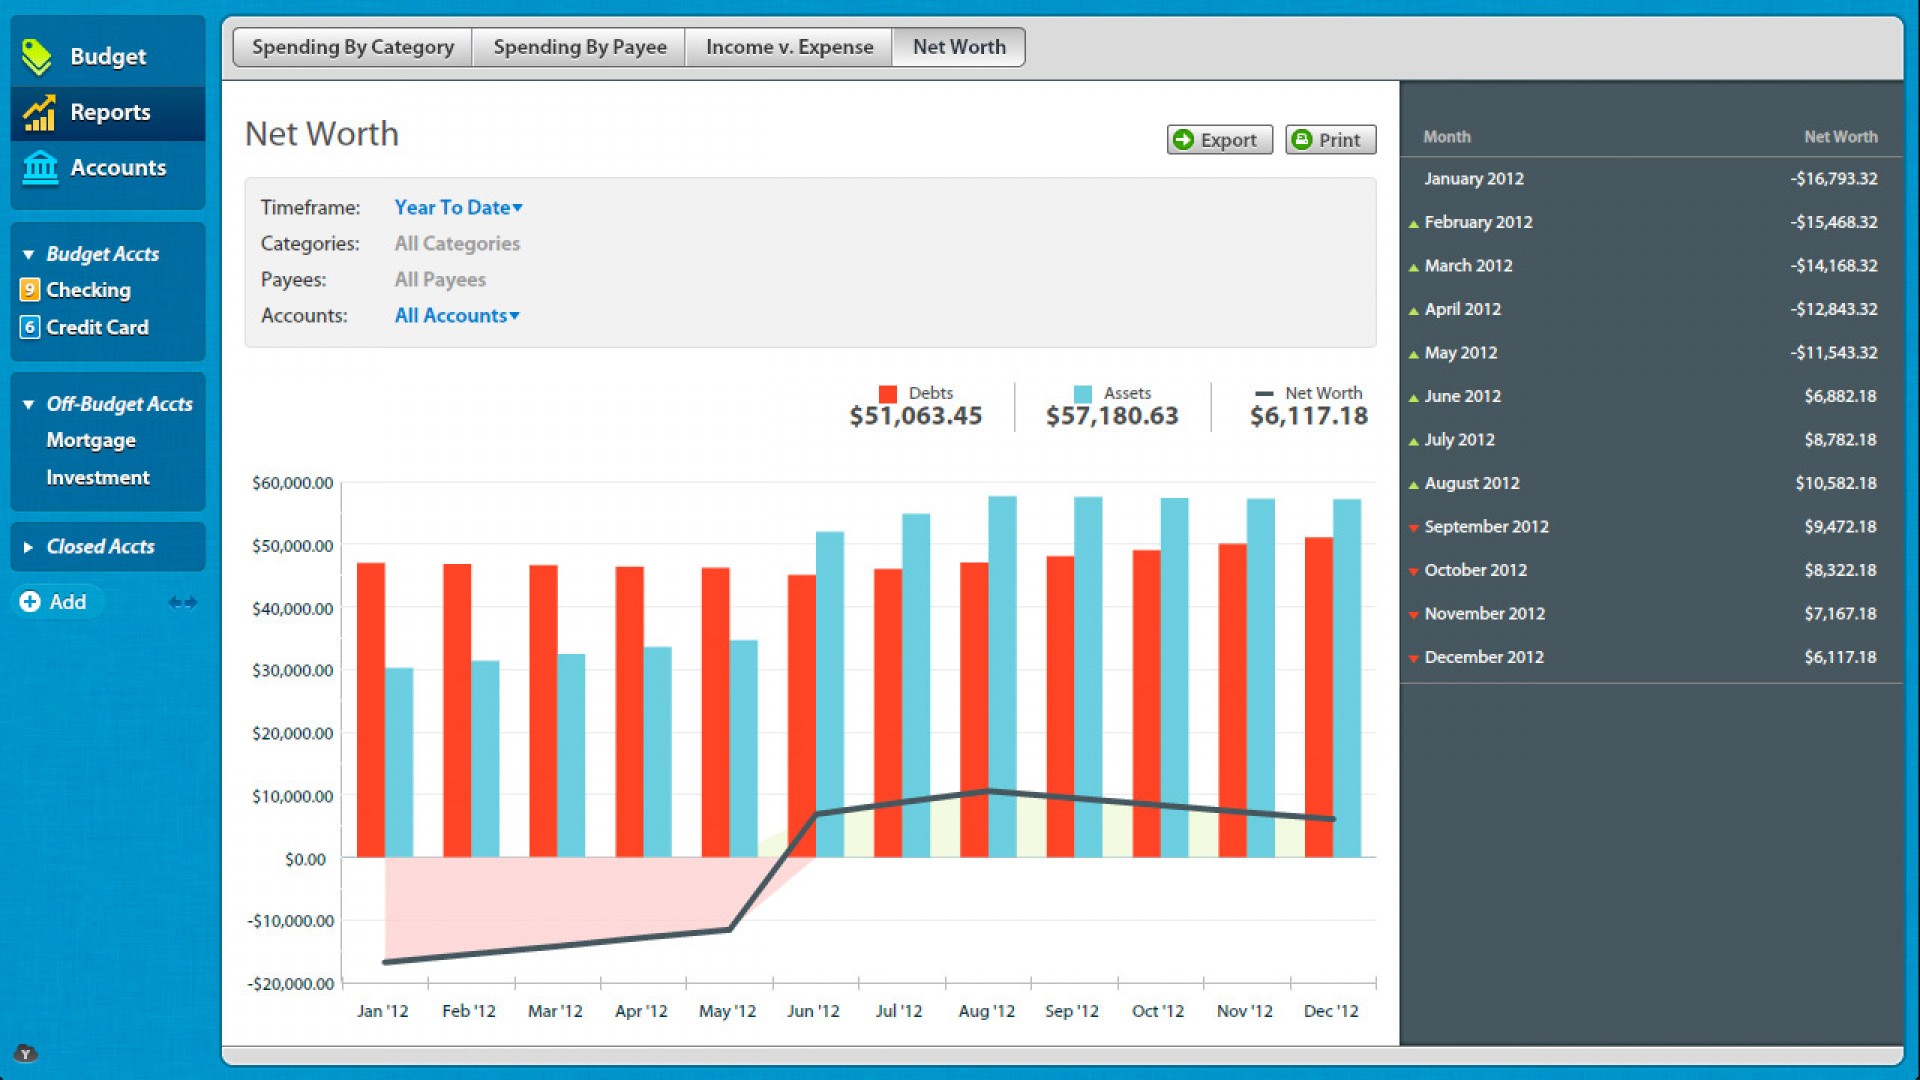This screenshot has height=1080, width=1920.
Task: Click the Checking account badge icon
Action: pyautogui.click(x=30, y=290)
